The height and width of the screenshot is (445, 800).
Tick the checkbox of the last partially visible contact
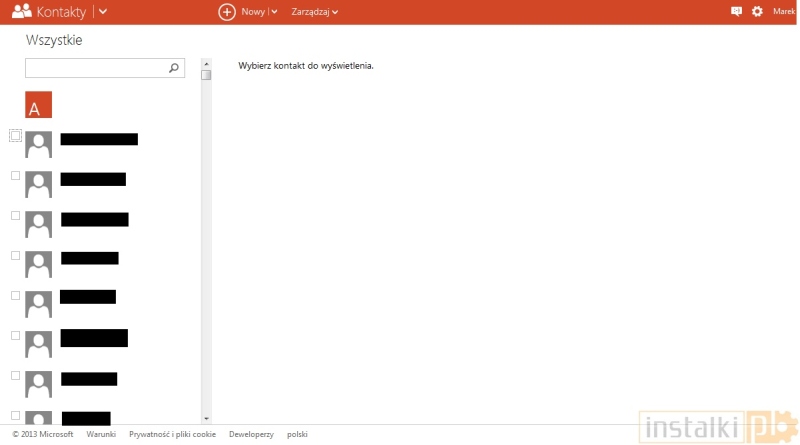pos(15,415)
